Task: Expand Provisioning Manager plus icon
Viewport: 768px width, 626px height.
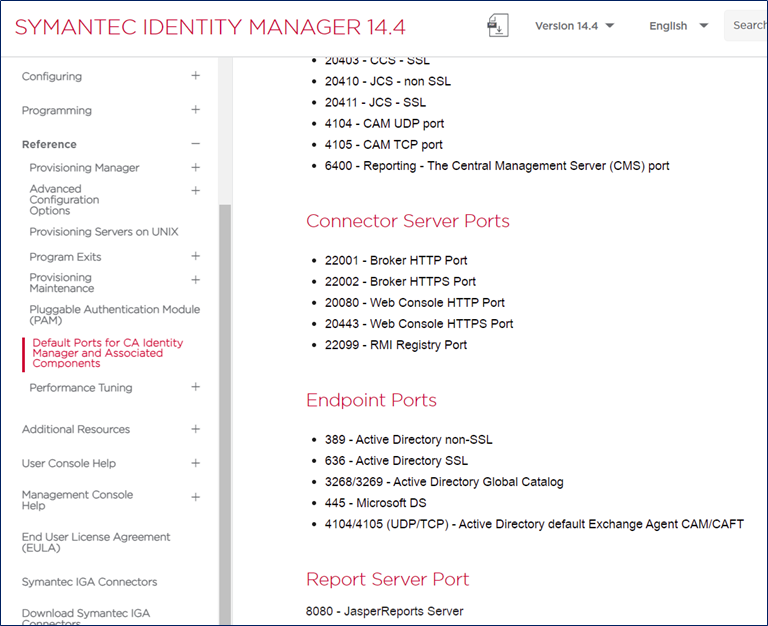Action: point(195,168)
